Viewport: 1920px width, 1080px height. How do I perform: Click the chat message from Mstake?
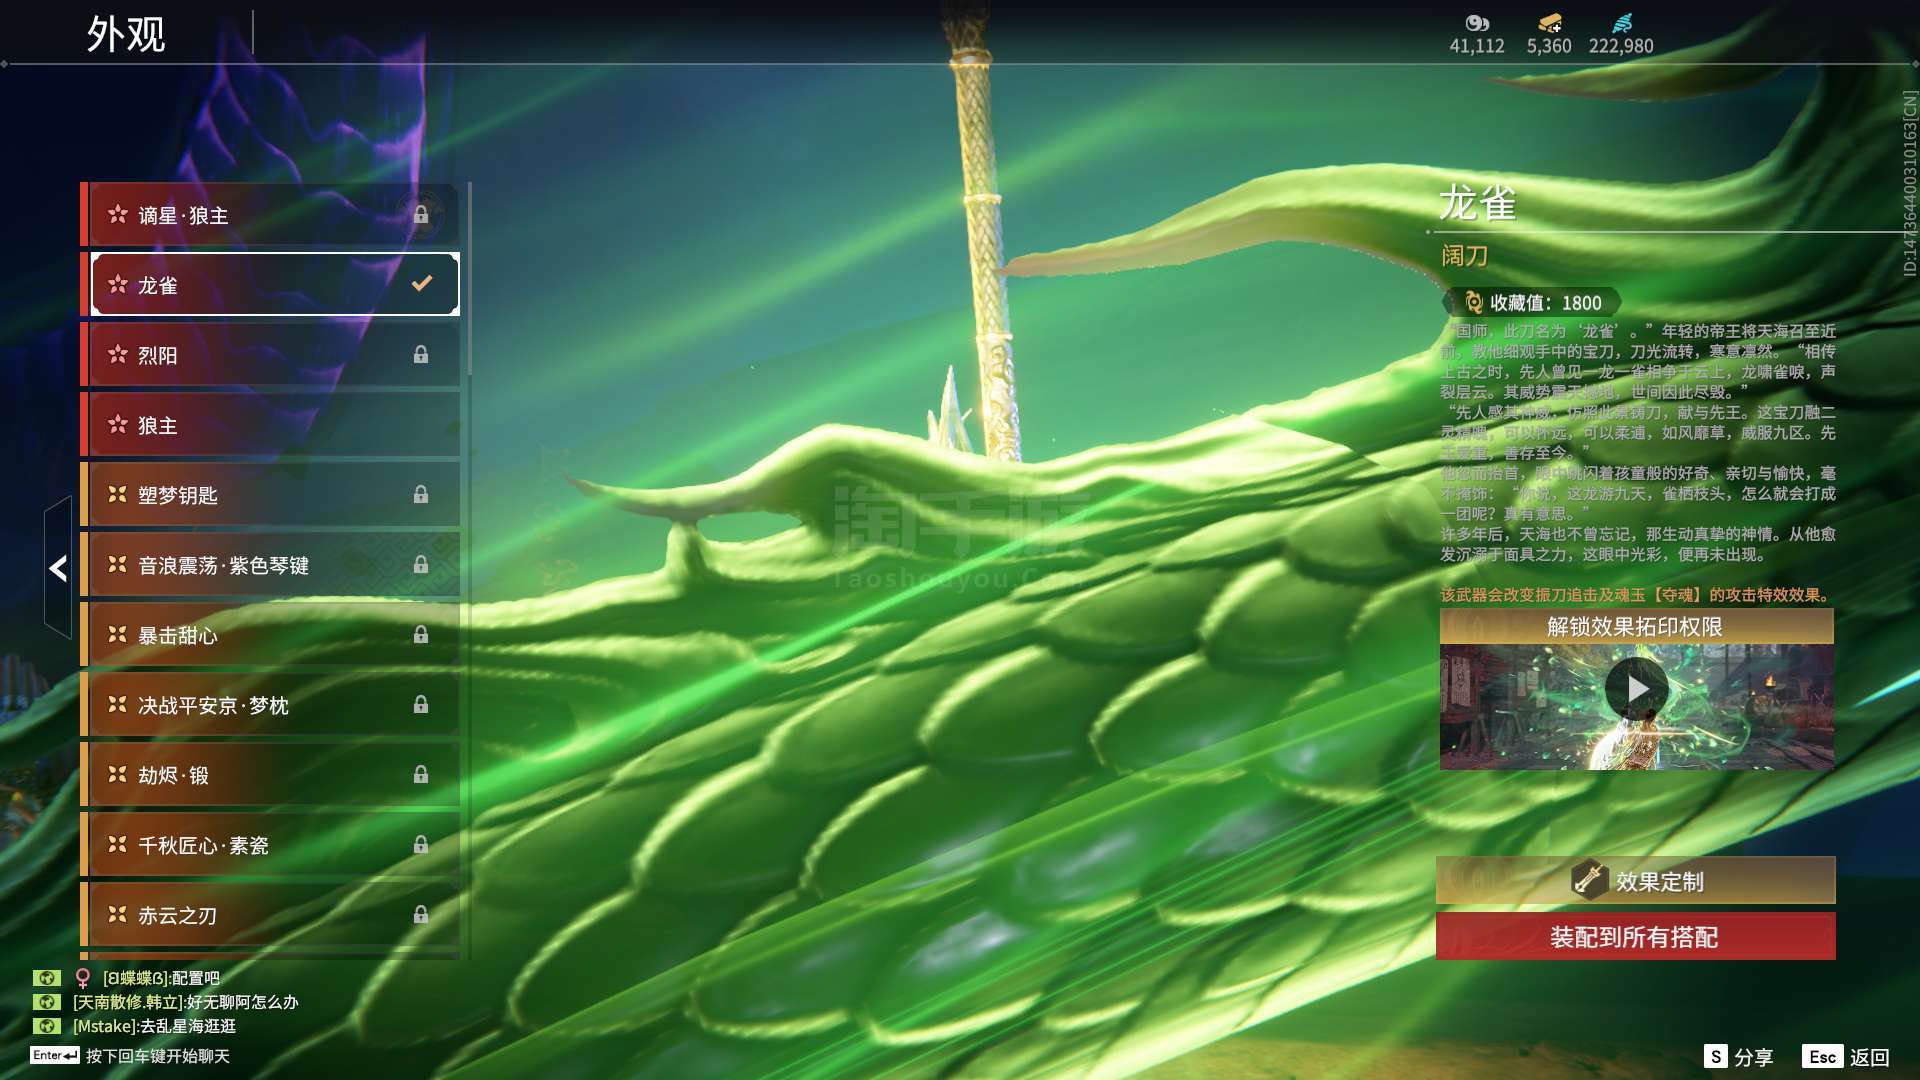pyautogui.click(x=154, y=1026)
